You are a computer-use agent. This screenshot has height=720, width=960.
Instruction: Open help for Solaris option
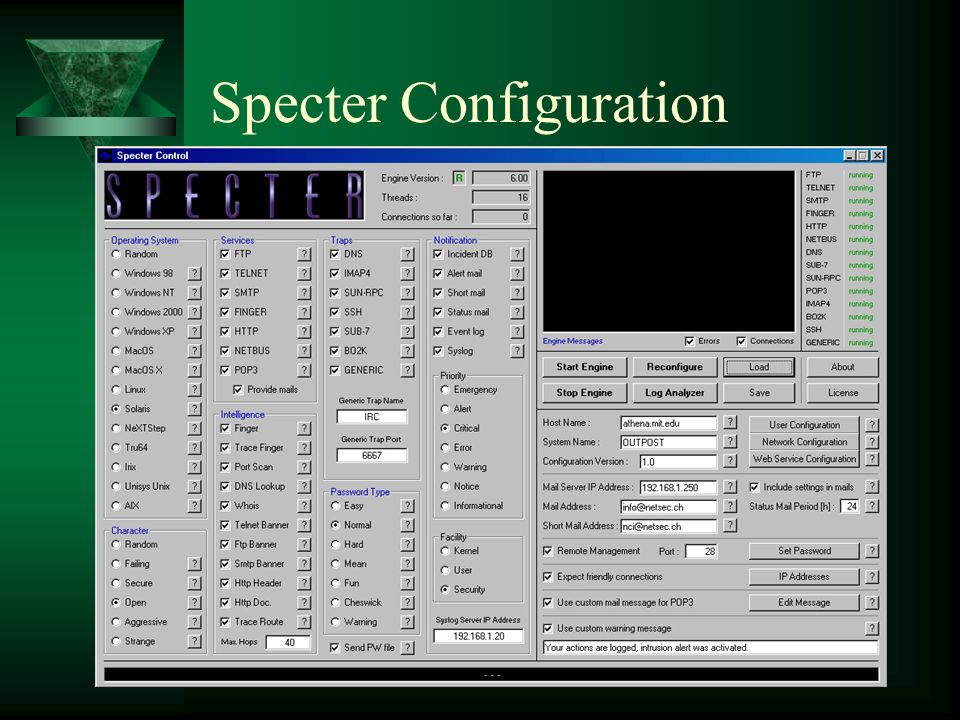coord(194,409)
